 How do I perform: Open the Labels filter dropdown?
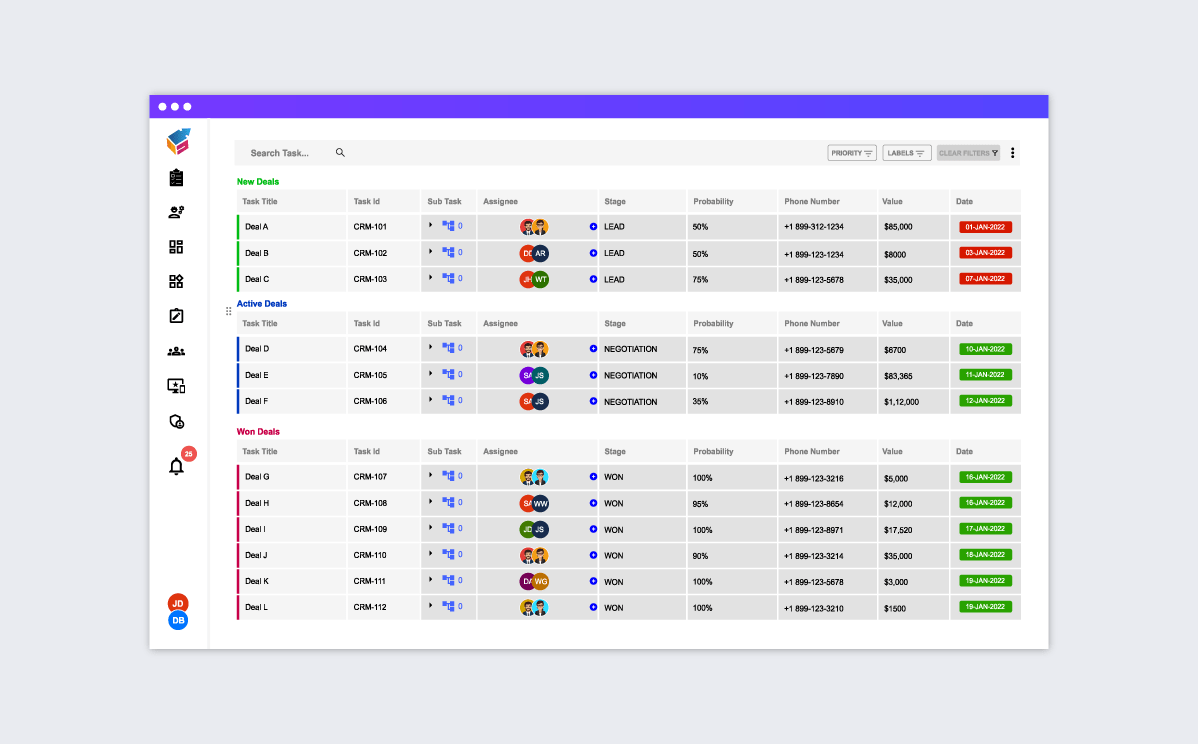pos(907,153)
